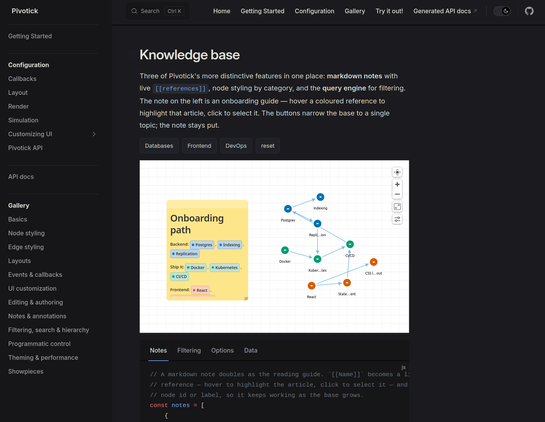Click the note resize handle corner icon
The image size is (545, 422).
coord(246,298)
